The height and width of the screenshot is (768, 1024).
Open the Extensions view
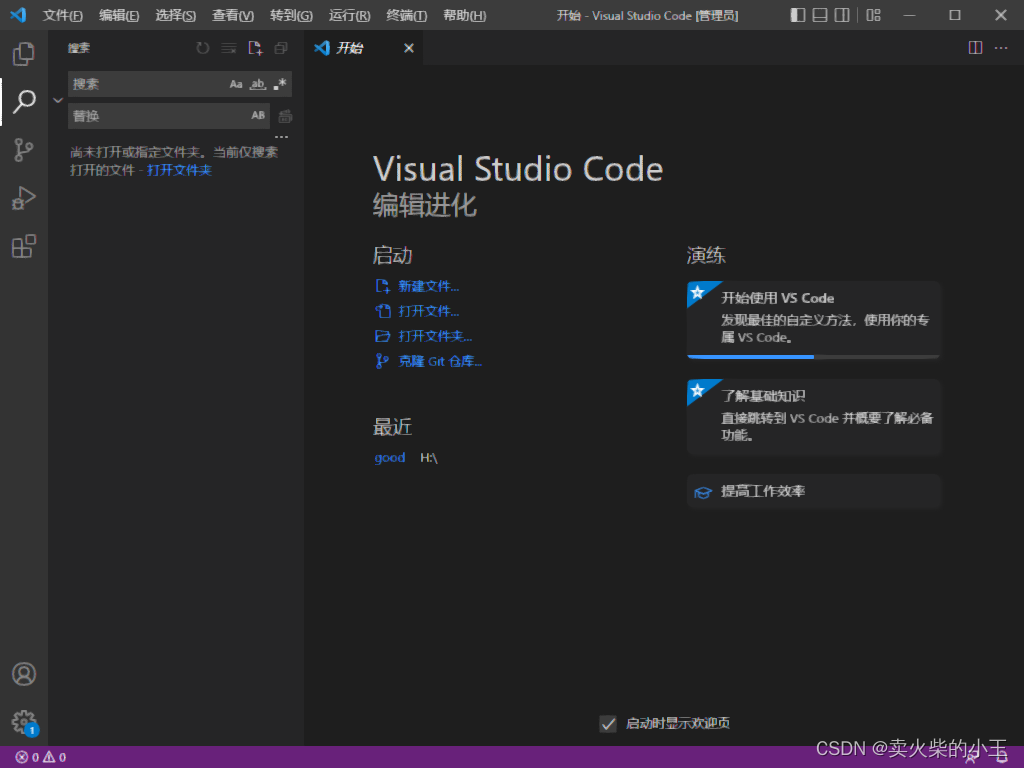[24, 246]
